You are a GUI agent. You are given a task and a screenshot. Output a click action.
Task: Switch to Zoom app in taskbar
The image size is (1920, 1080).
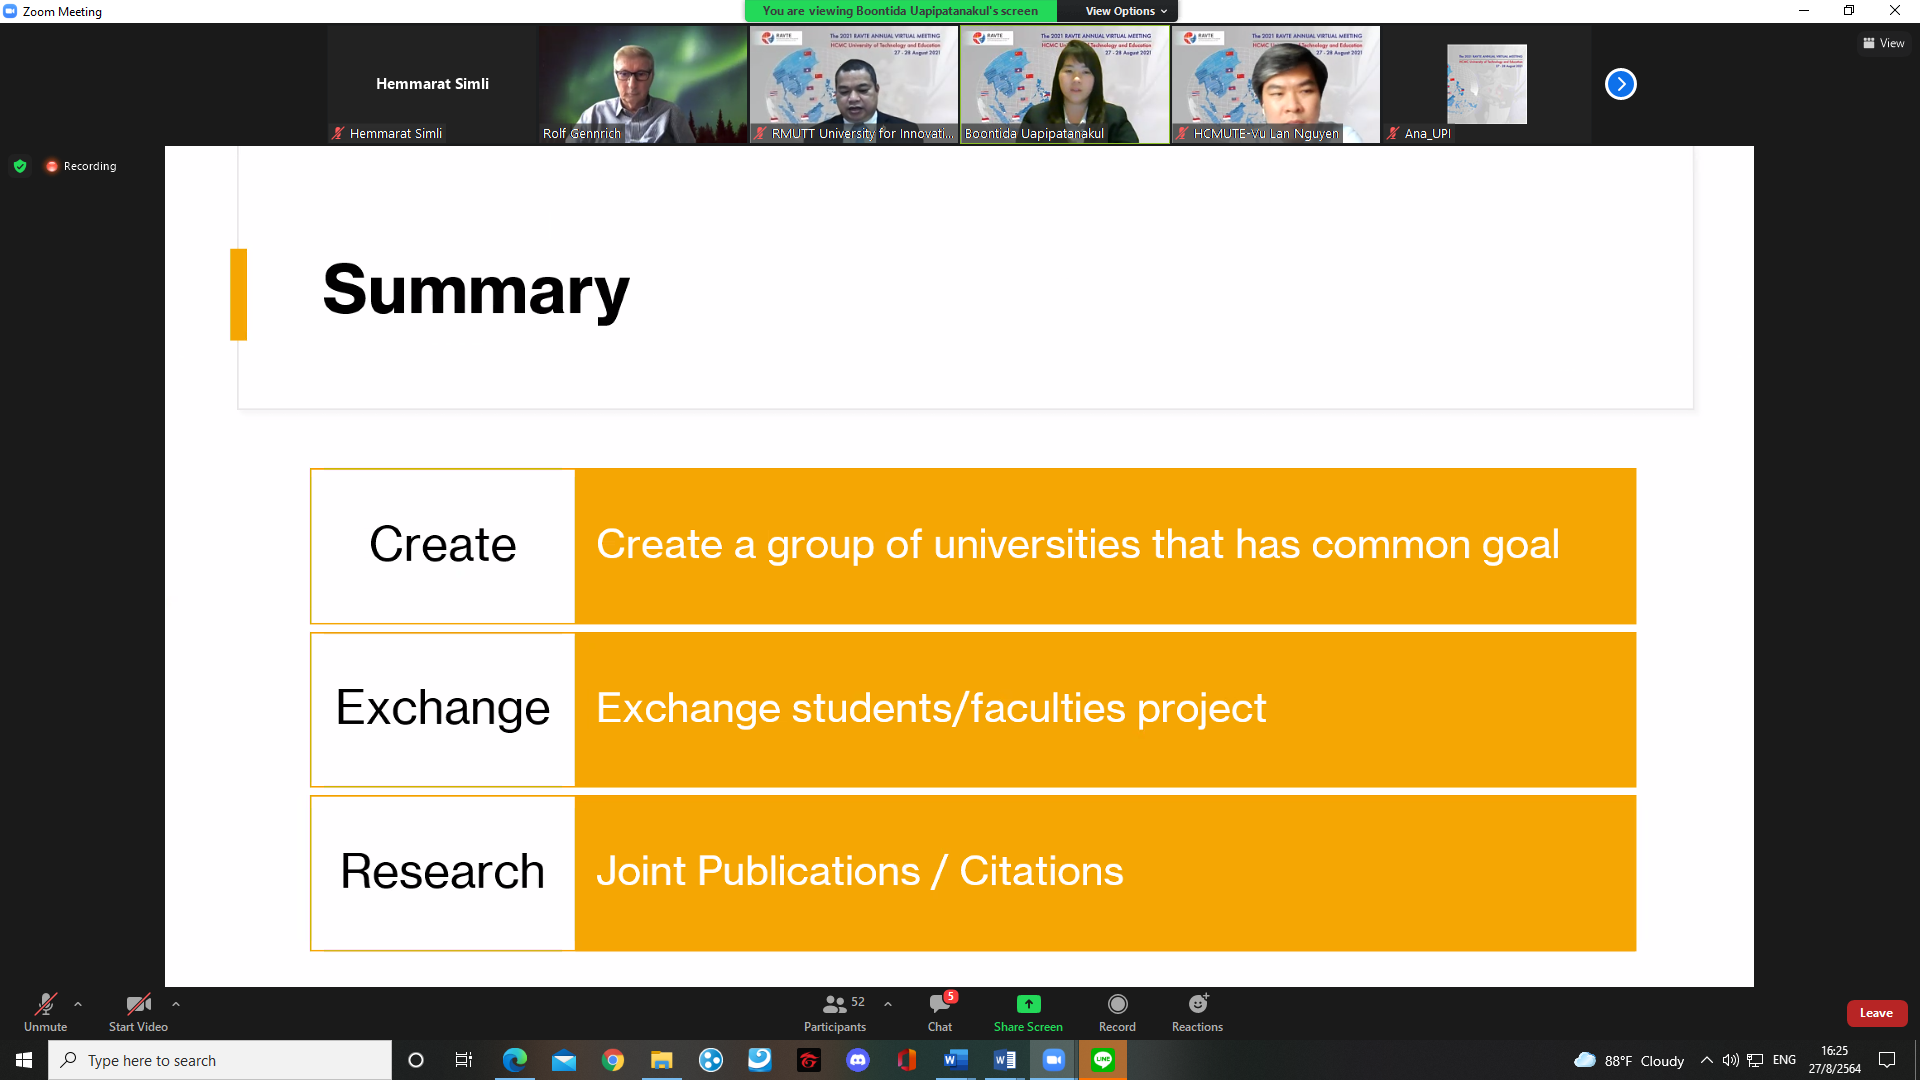click(x=1054, y=1060)
